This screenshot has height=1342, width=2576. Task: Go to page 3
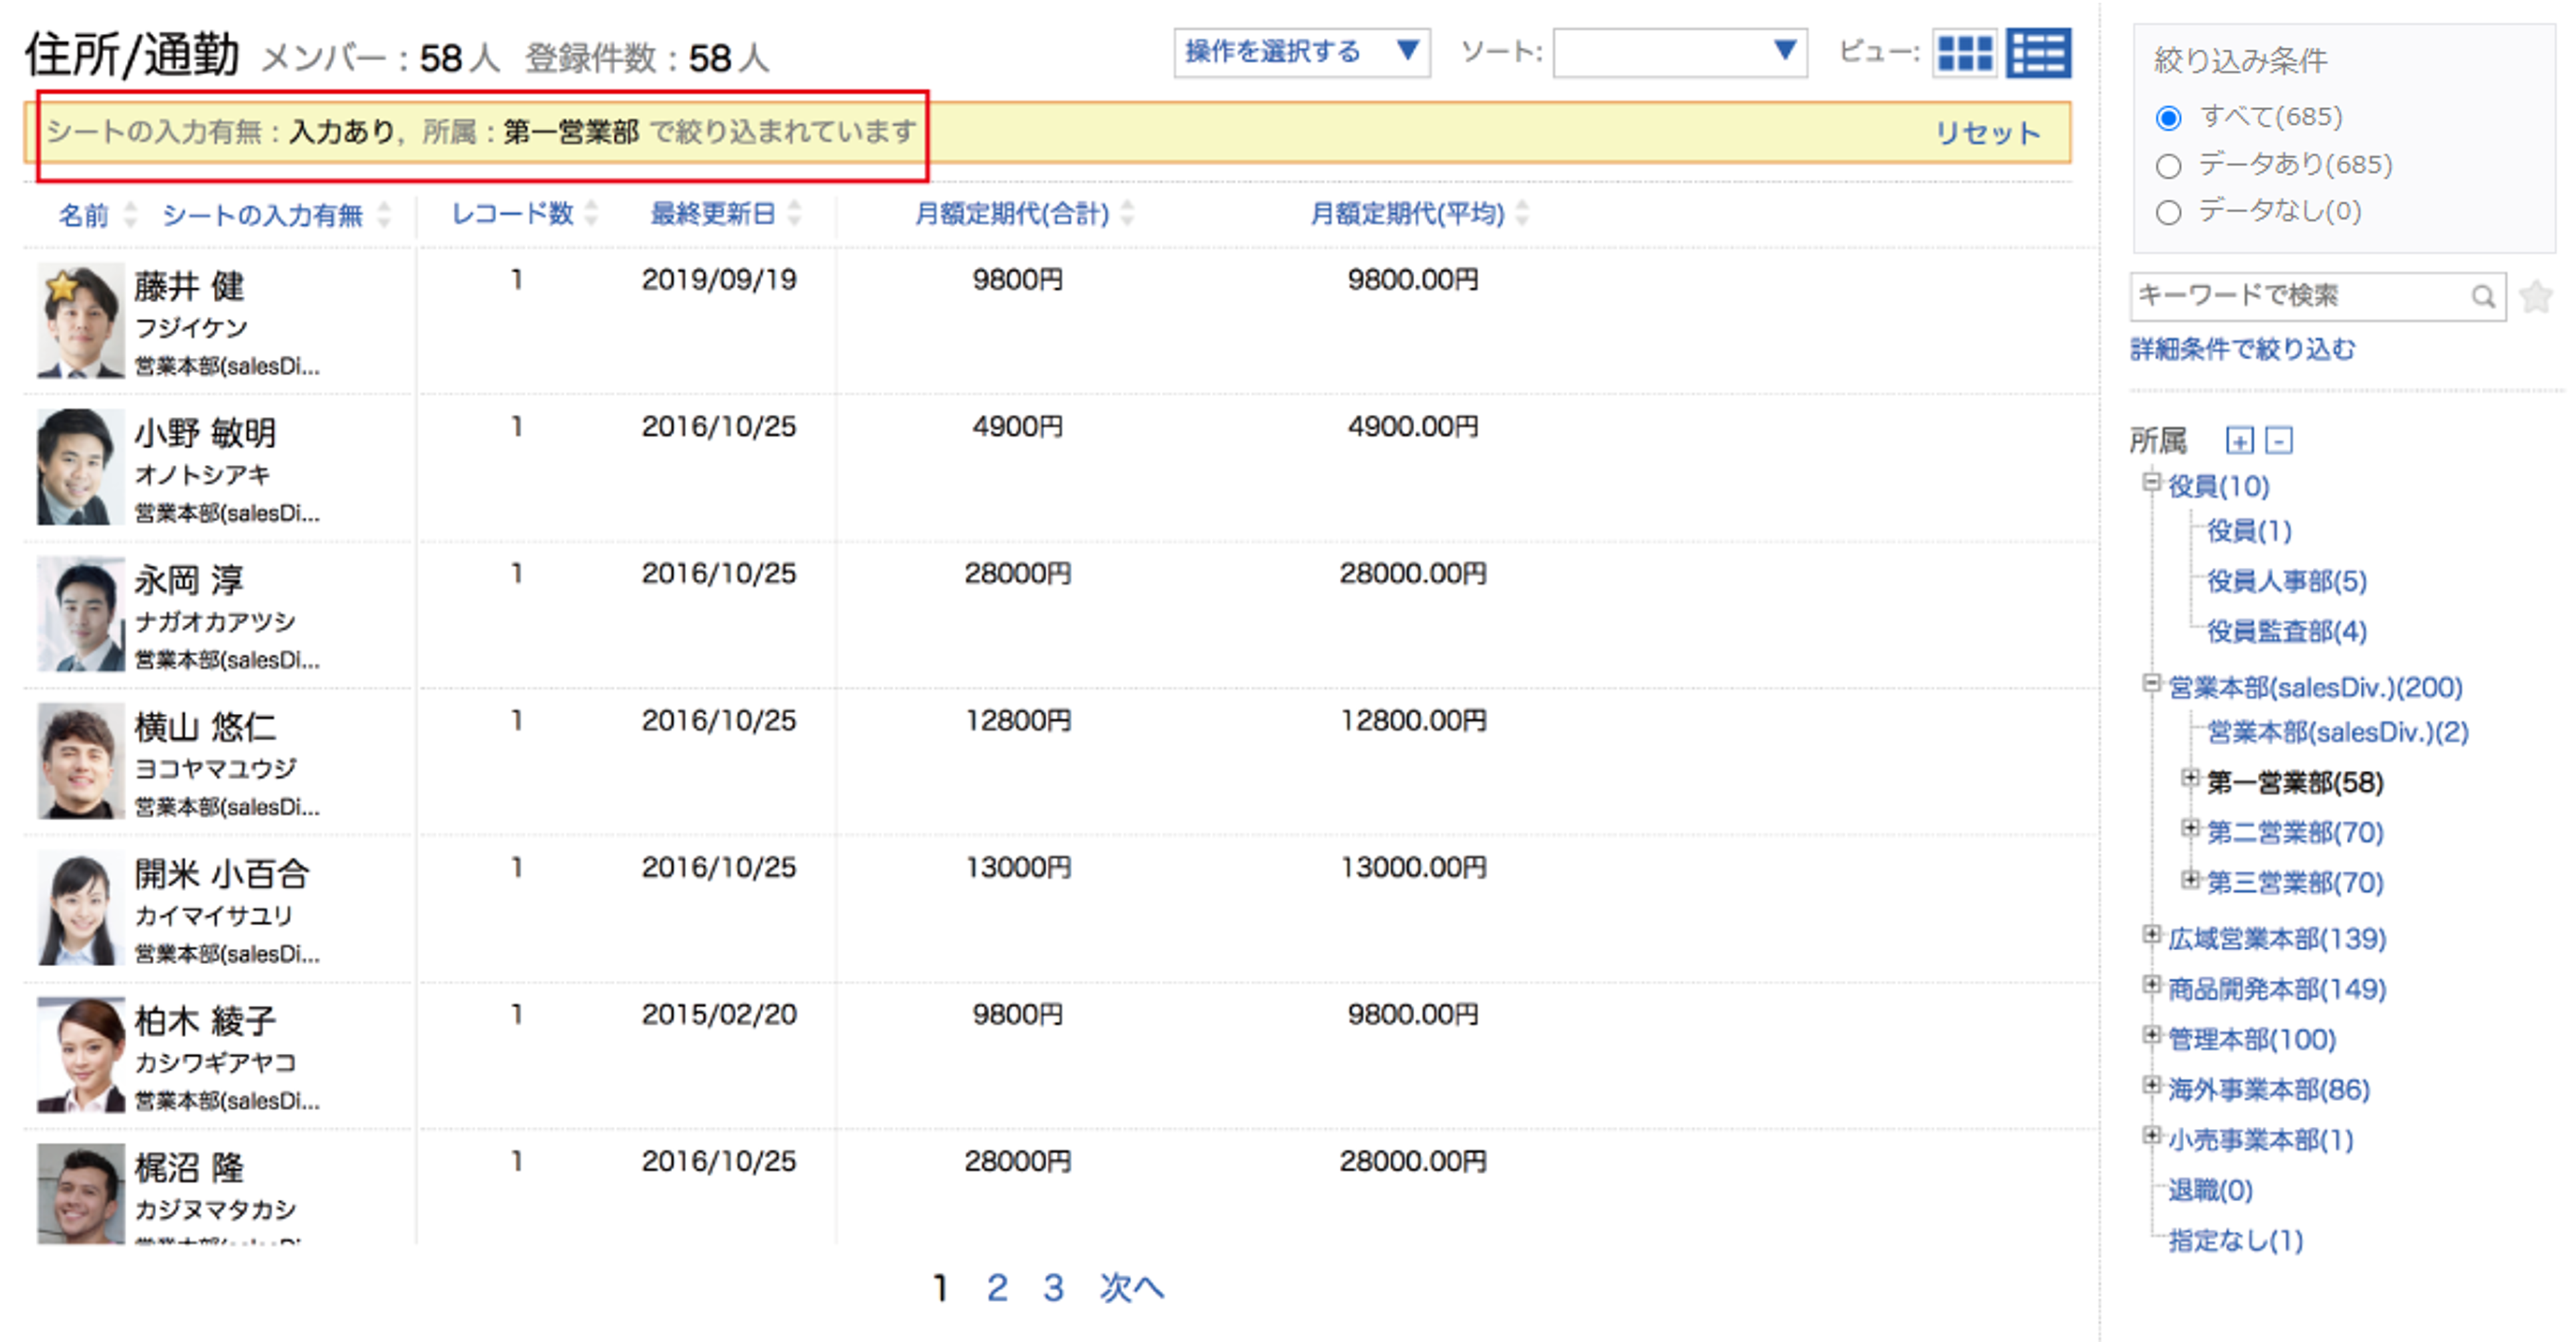(1053, 1288)
